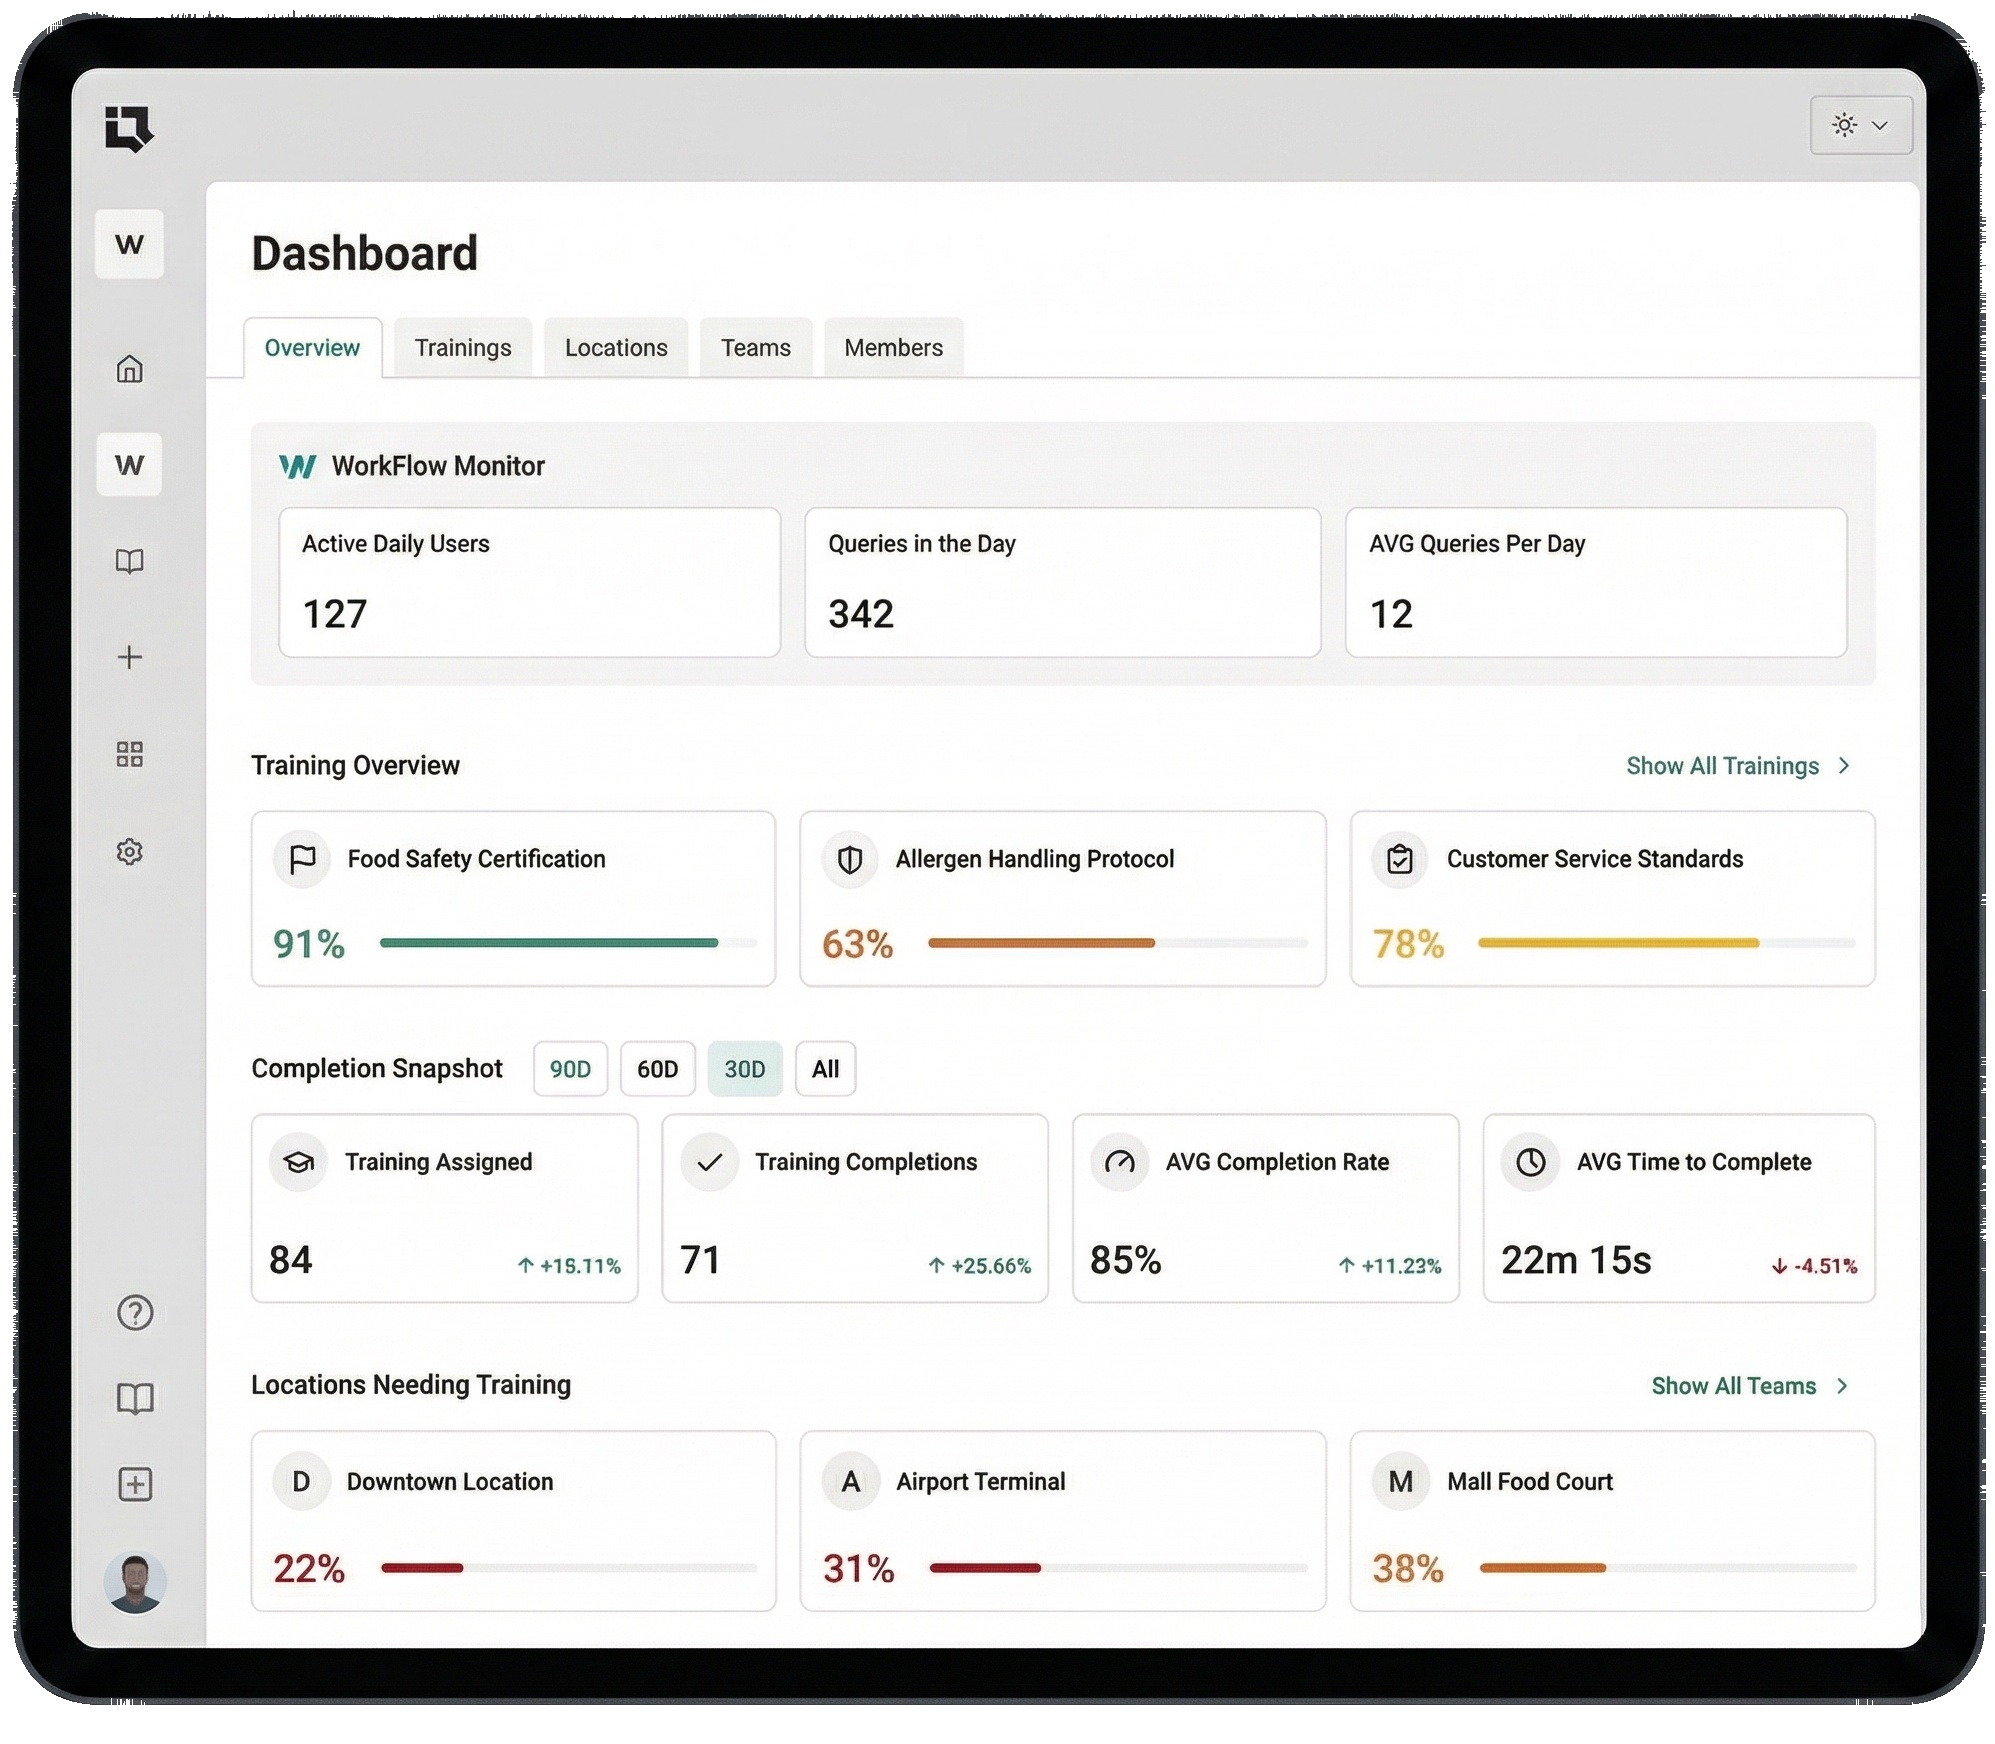Image resolution: width=1995 pixels, height=1744 pixels.
Task: Select the 60D completion filter
Action: 656,1068
